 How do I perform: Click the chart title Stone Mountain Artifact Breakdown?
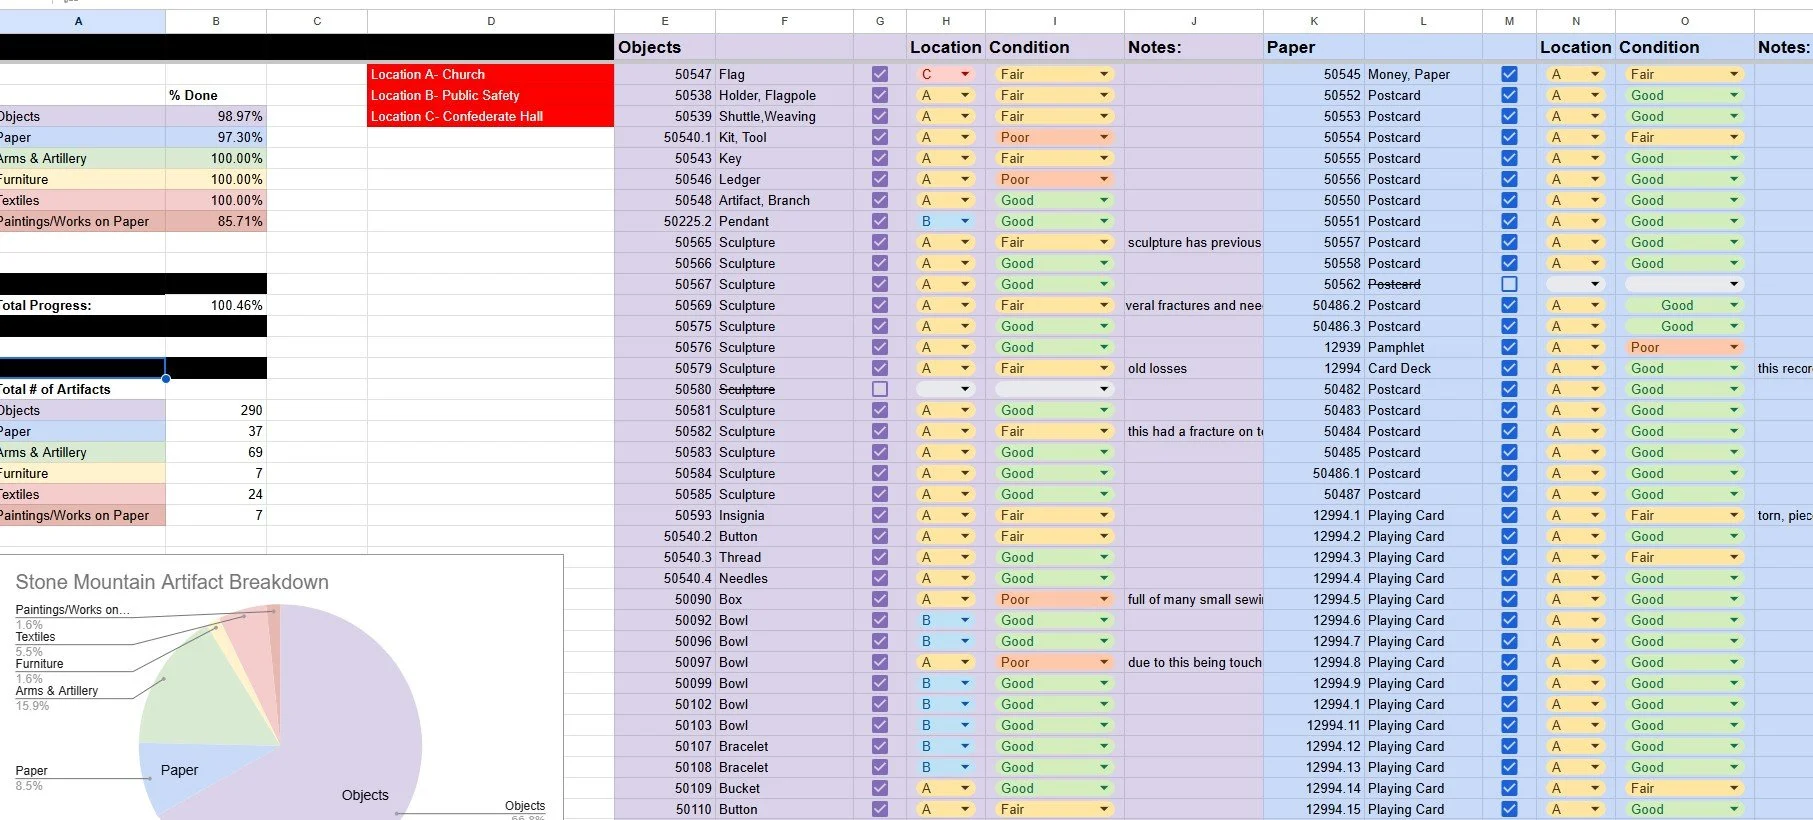click(x=172, y=582)
